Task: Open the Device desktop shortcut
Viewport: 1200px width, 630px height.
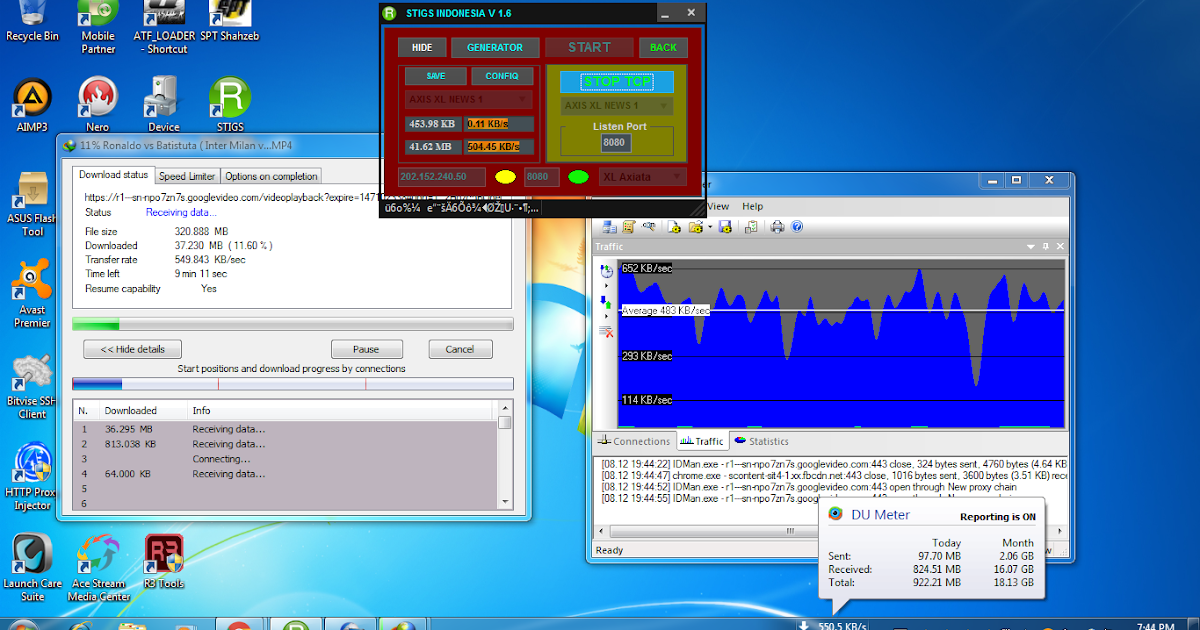Action: click(163, 106)
